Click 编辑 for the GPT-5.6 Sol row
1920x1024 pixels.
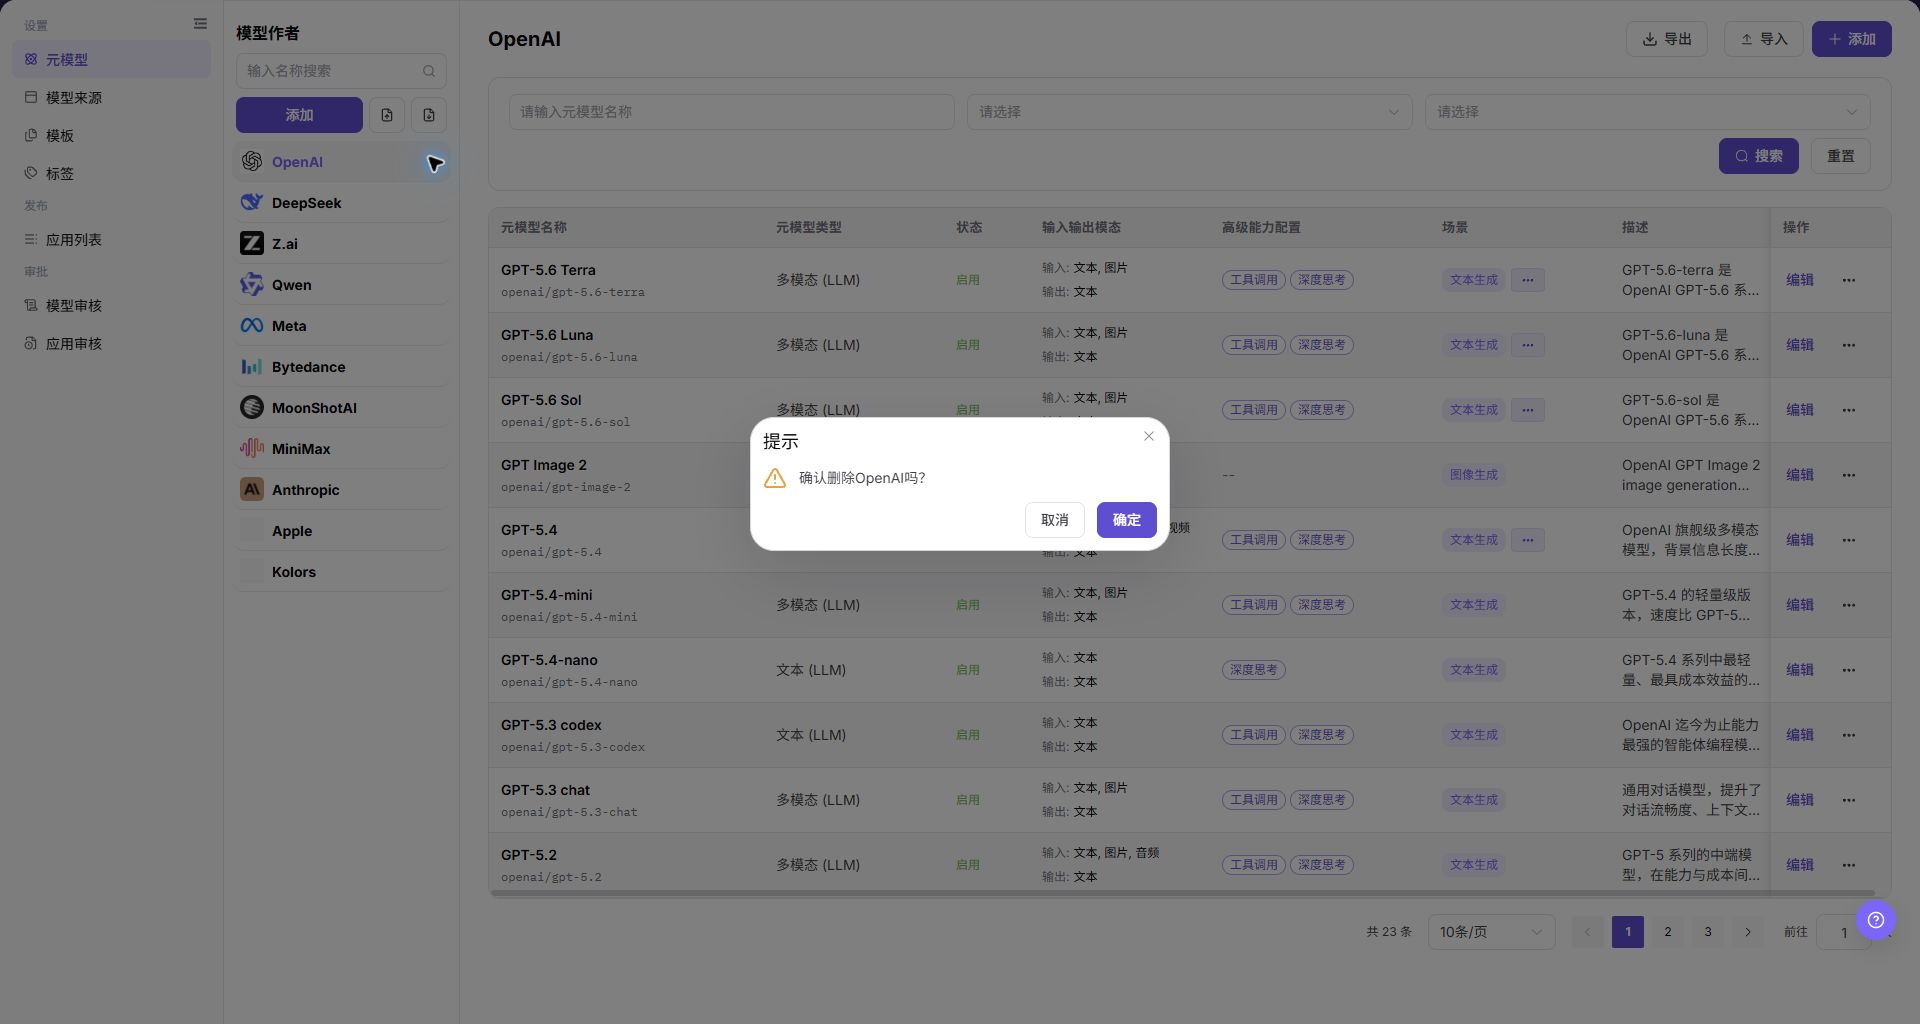[1800, 410]
